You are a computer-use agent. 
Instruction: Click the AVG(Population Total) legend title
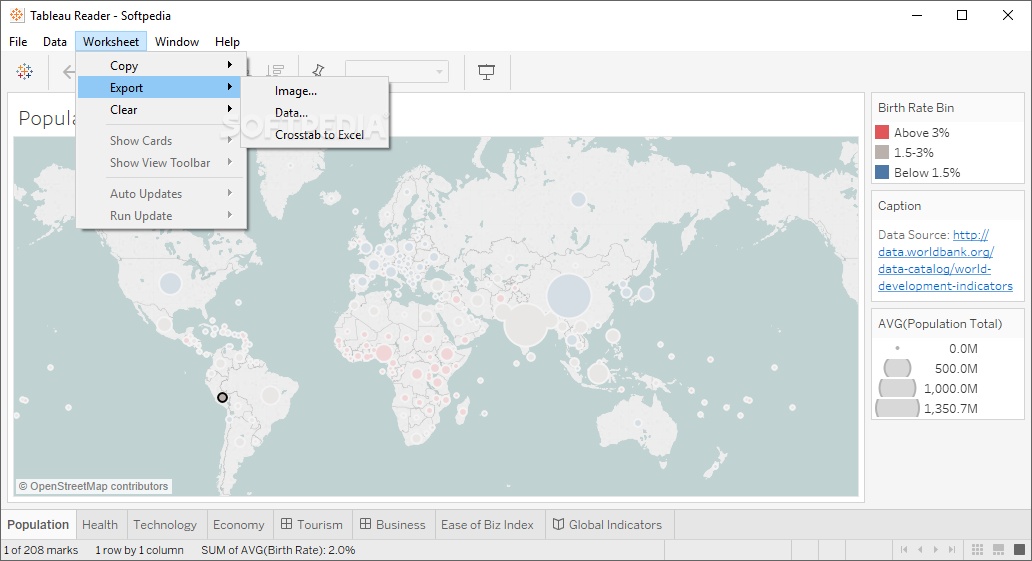[940, 324]
